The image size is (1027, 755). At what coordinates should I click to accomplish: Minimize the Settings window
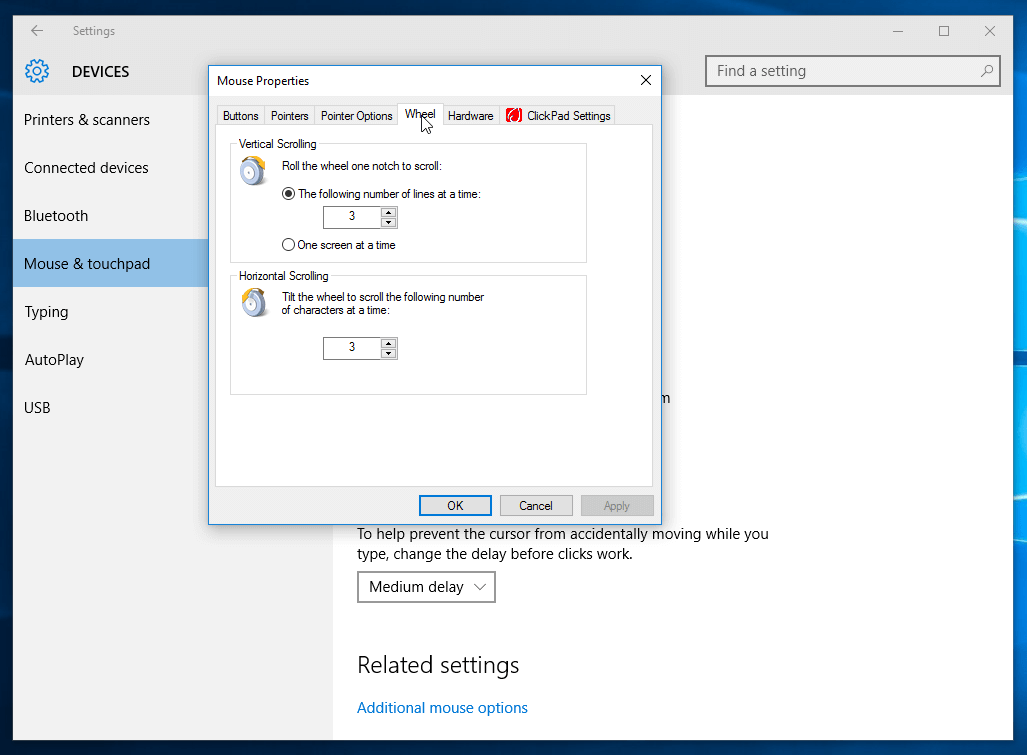point(898,31)
